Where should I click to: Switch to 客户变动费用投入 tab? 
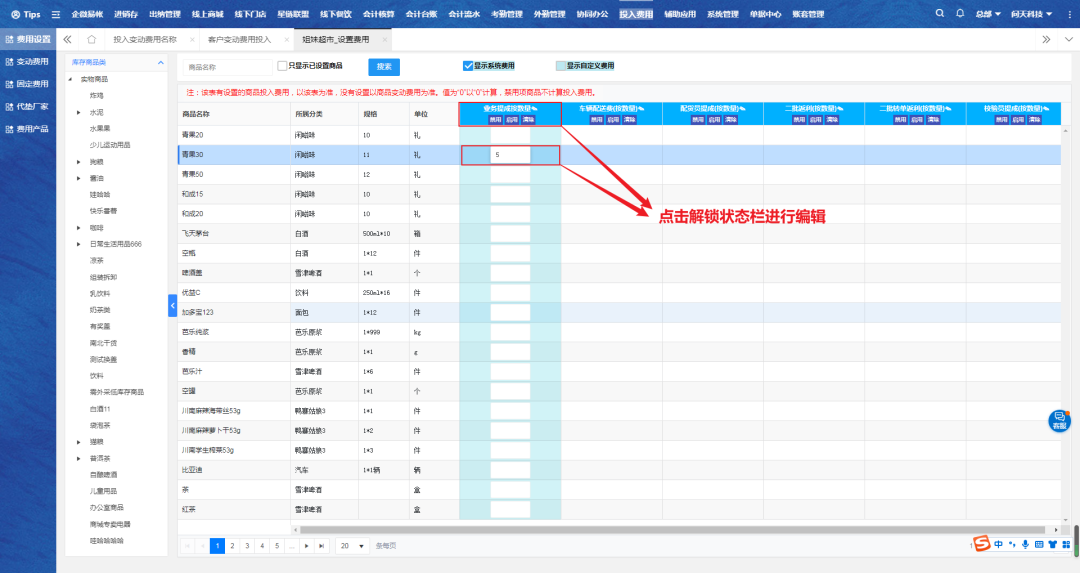click(x=239, y=39)
